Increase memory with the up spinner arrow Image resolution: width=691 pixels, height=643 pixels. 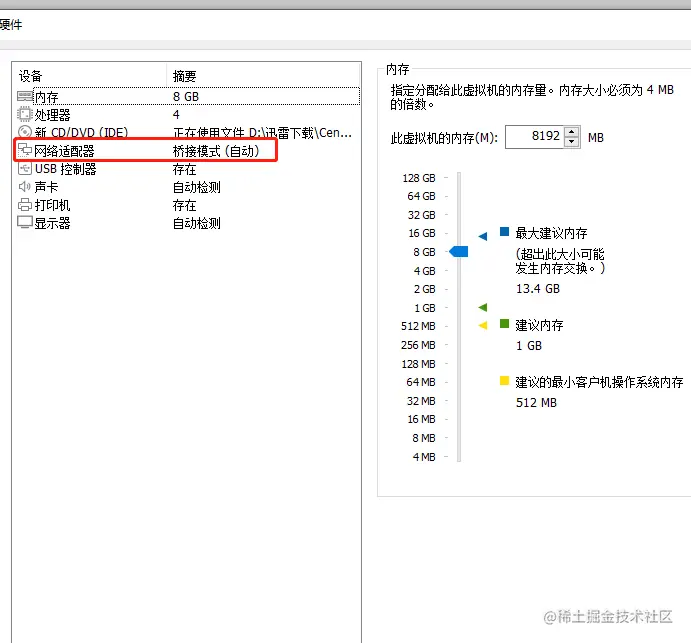coord(572,132)
